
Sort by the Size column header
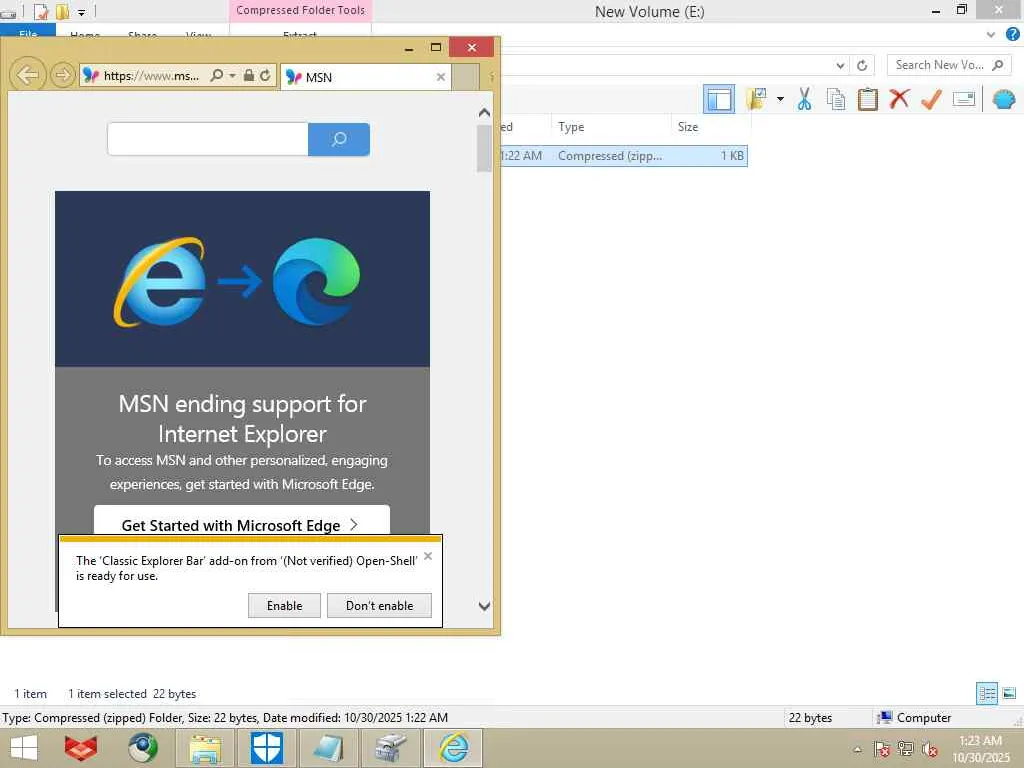(x=709, y=127)
